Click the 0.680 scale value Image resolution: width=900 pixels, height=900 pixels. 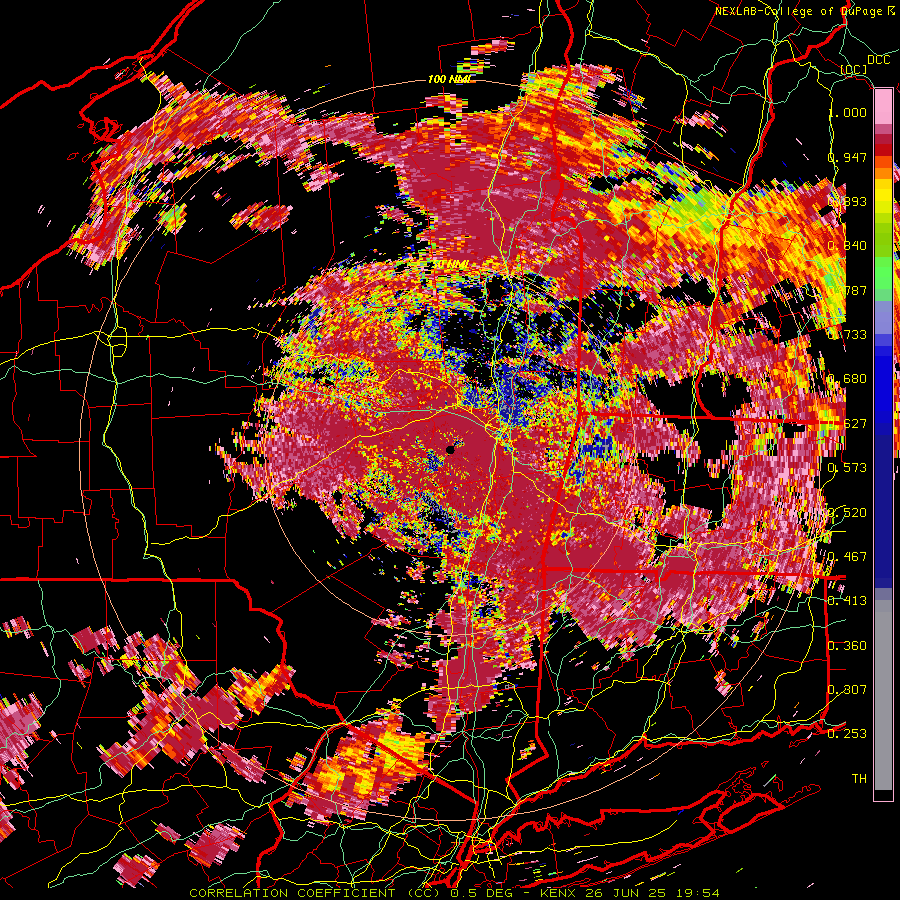(x=848, y=379)
